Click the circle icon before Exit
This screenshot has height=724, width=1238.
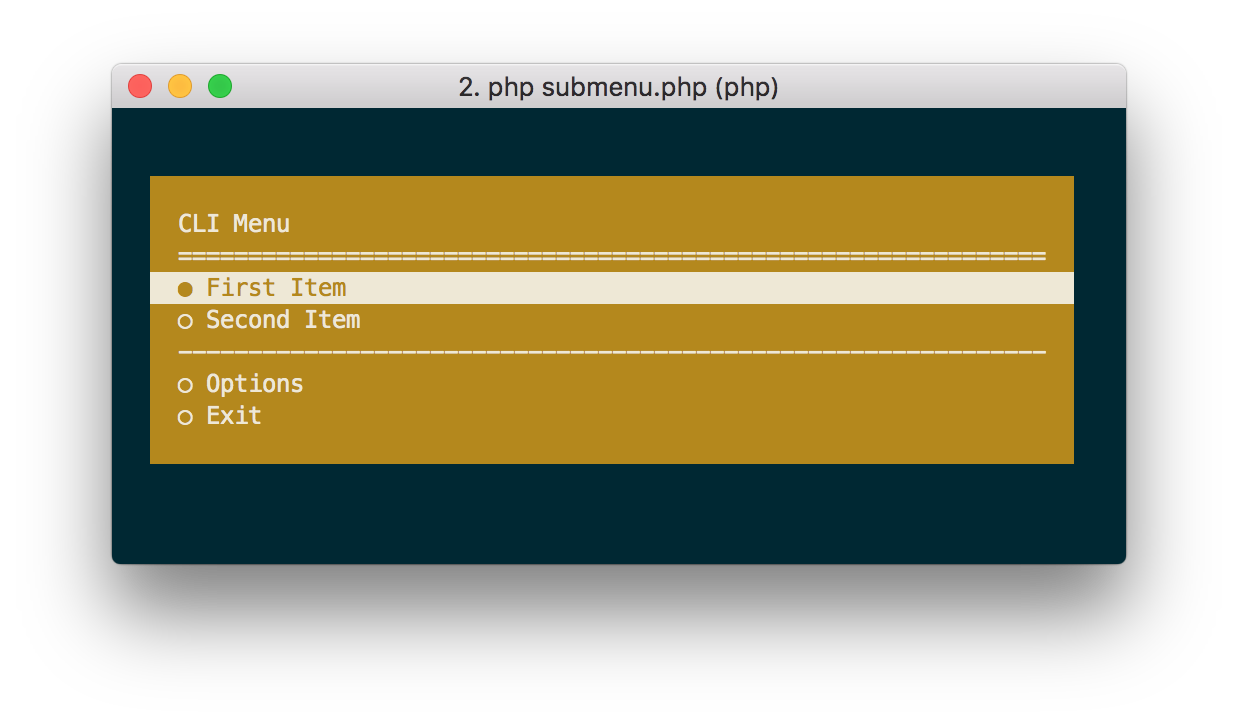(x=185, y=417)
